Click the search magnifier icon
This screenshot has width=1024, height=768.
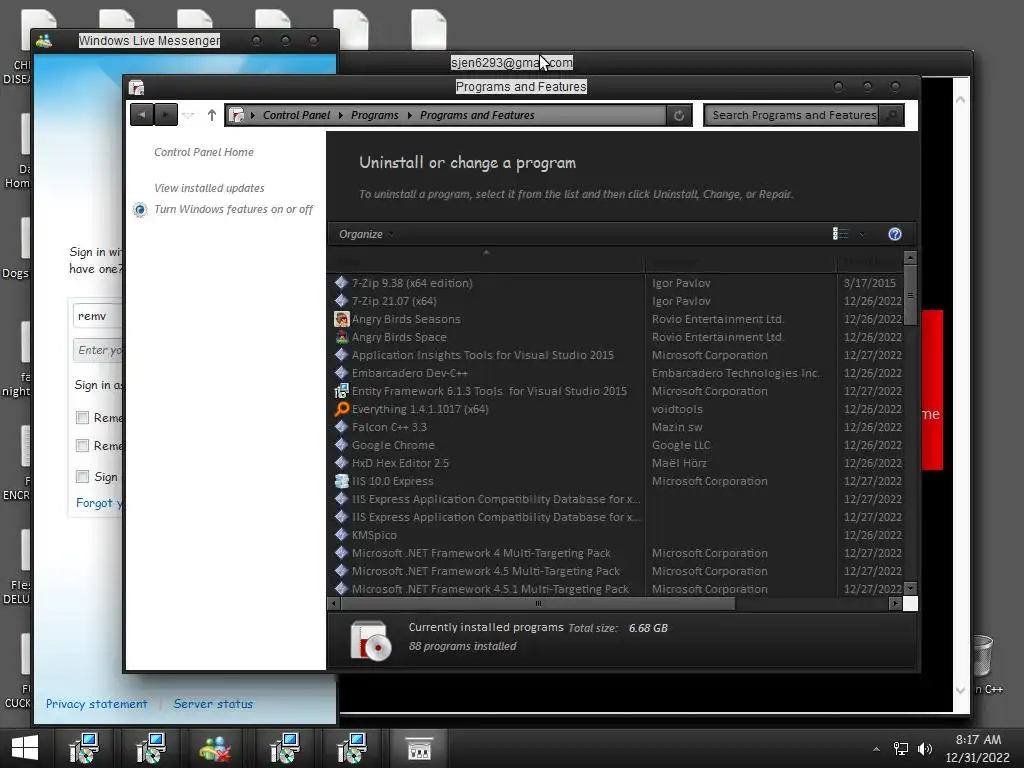(891, 115)
